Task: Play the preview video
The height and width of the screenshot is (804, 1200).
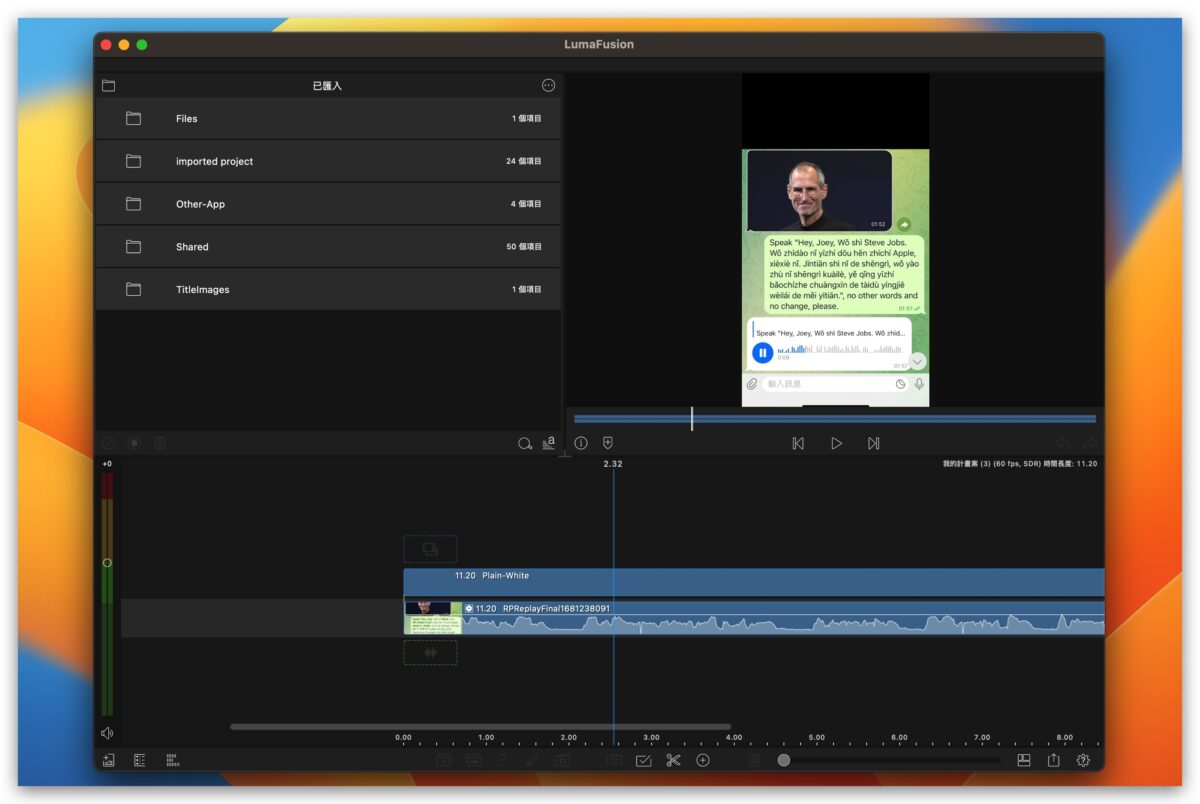Action: tap(836, 443)
